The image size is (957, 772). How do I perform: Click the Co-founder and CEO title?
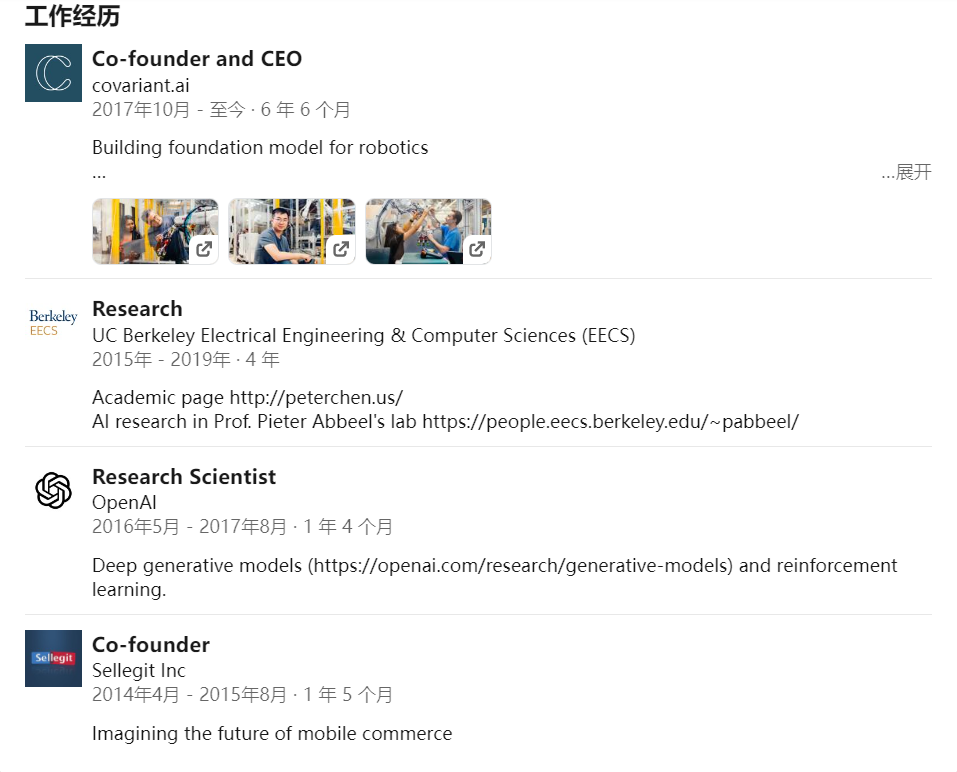click(x=197, y=59)
